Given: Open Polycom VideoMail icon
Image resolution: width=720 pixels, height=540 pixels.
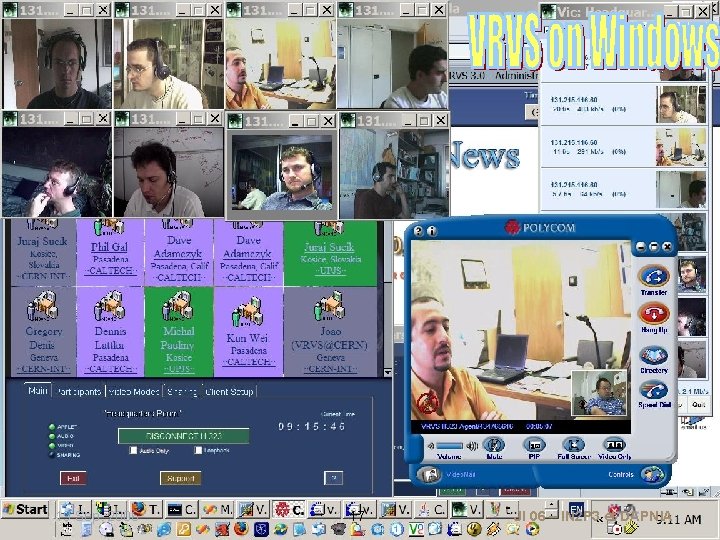Looking at the screenshot, I should coord(430,475).
